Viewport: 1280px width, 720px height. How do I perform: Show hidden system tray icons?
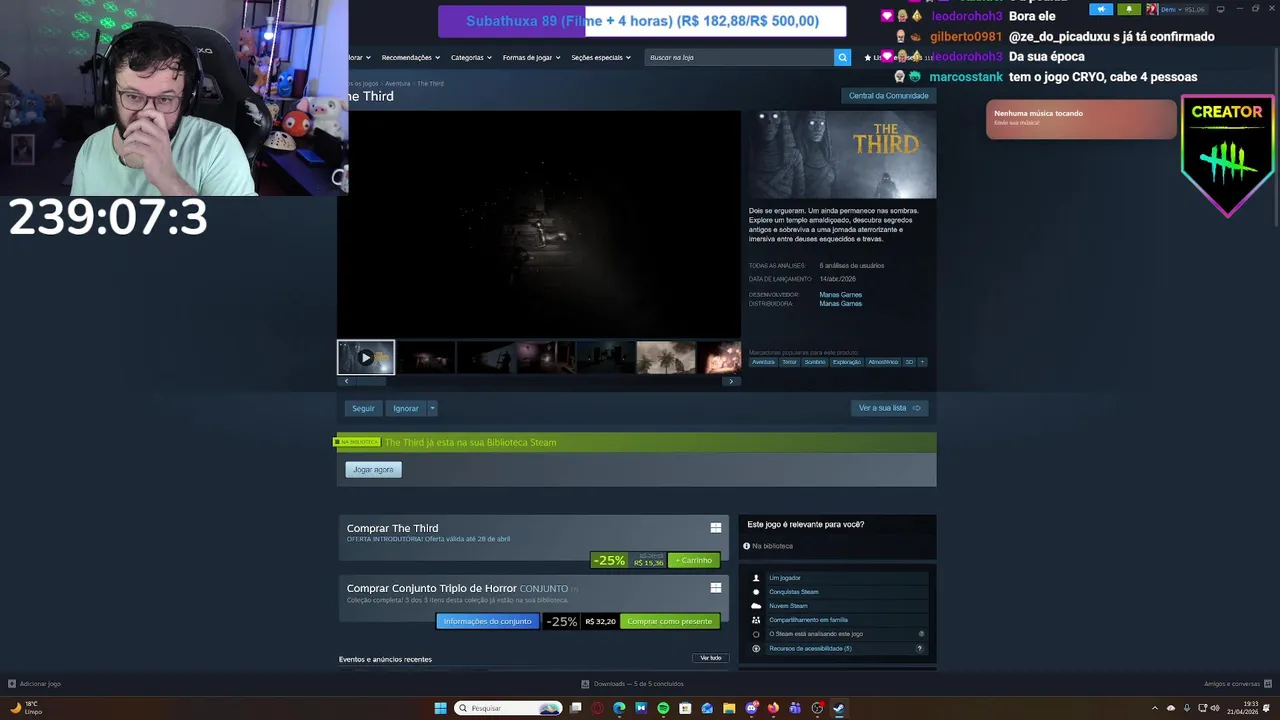tap(1155, 708)
